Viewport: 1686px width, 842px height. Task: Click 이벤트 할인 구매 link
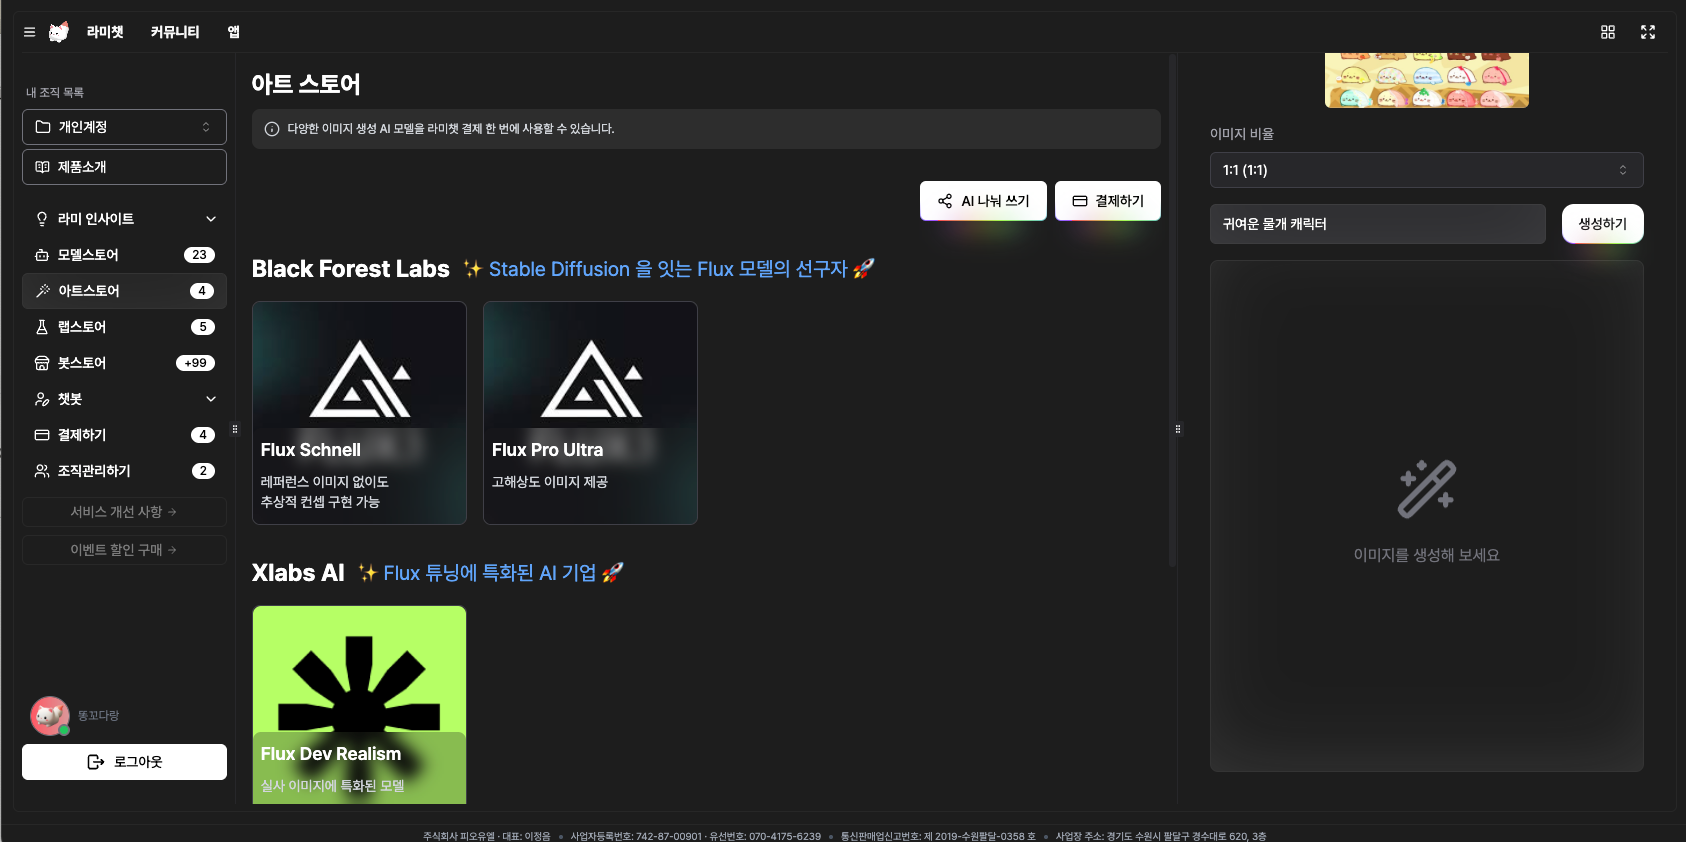(x=124, y=550)
